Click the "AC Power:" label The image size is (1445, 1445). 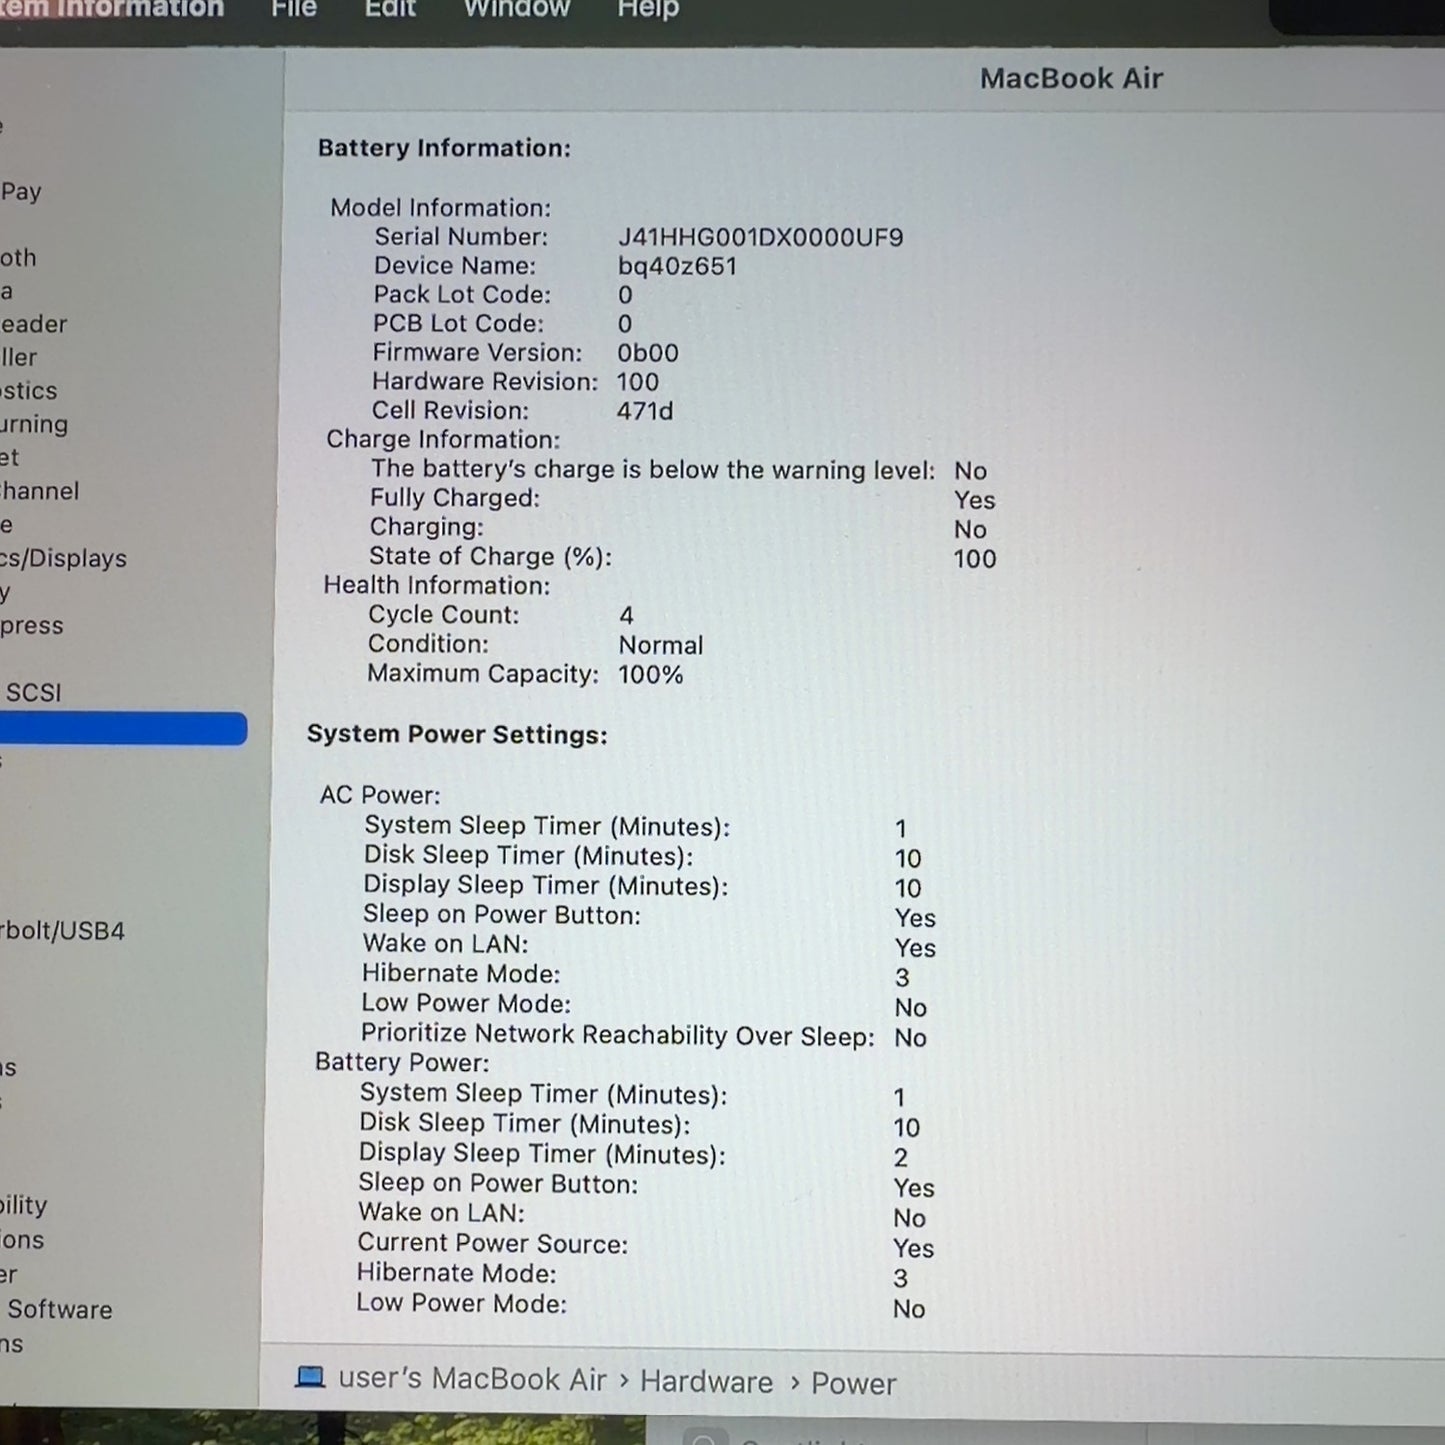coord(380,795)
